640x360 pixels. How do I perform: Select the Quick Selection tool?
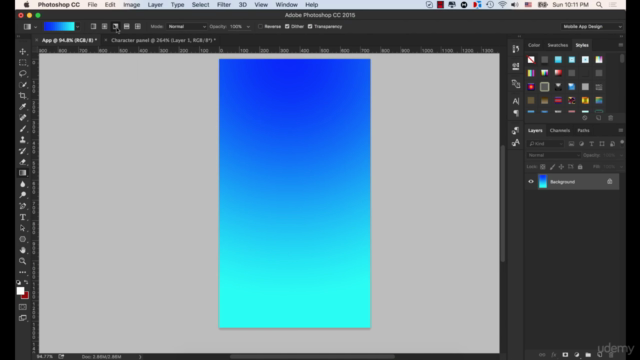(x=22, y=84)
